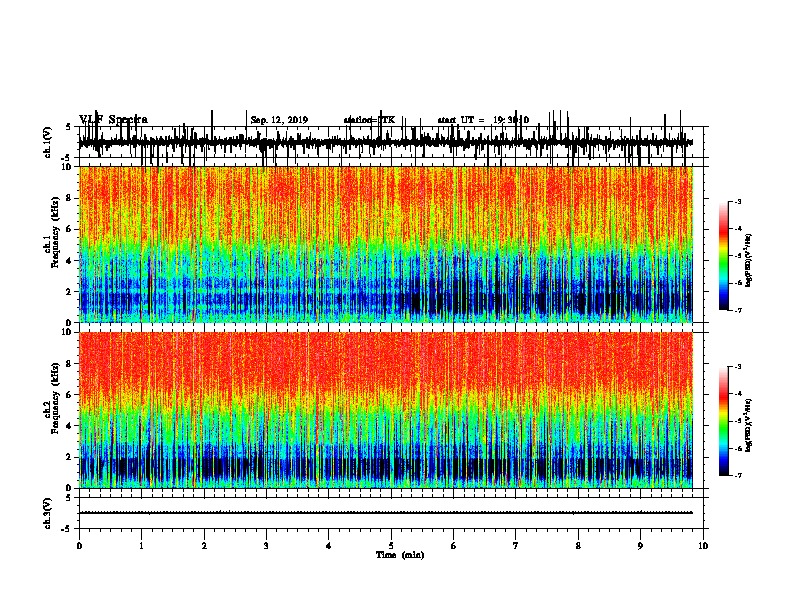
Task: Click the "7" minute tick label
Action: pos(516,546)
